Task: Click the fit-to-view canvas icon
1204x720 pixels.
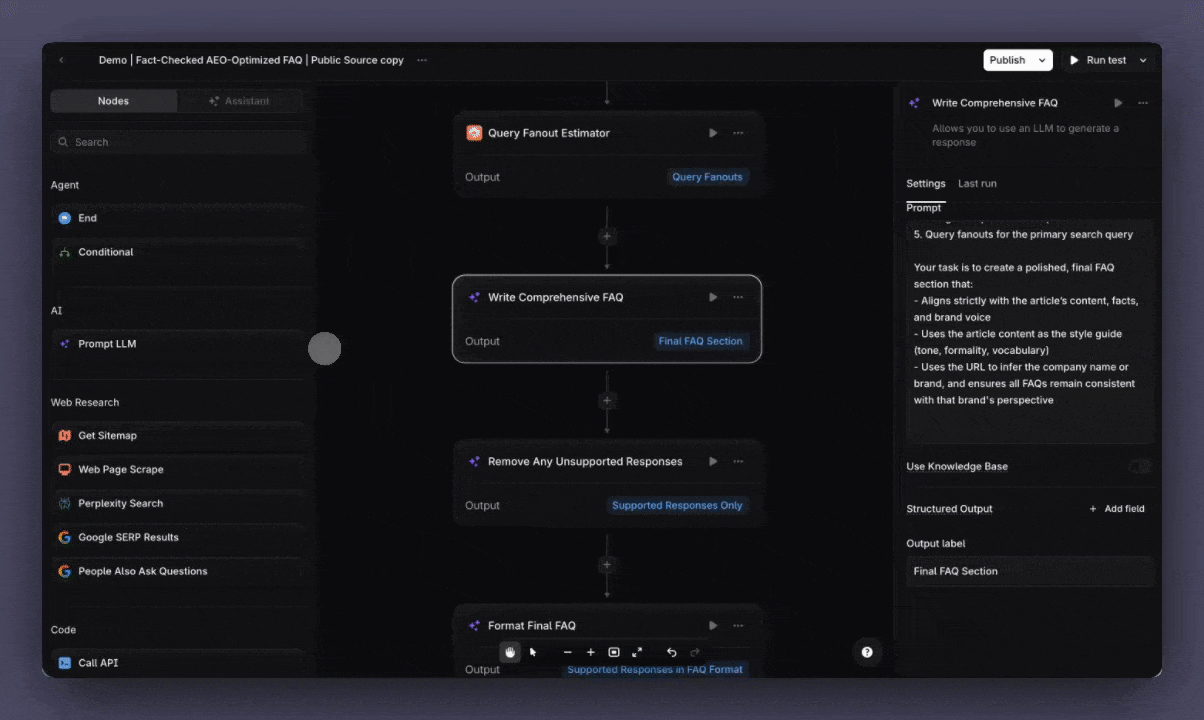Action: [x=614, y=652]
